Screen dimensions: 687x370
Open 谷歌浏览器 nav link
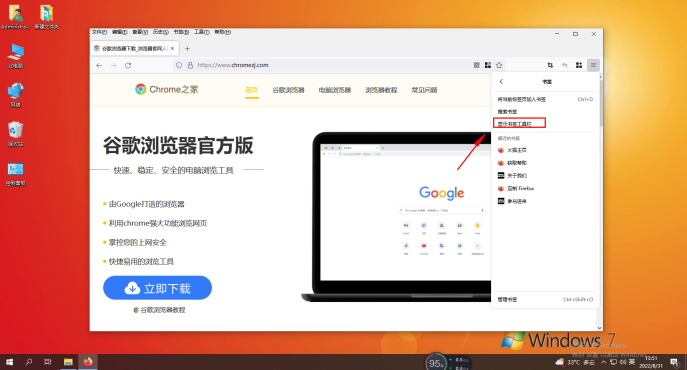tap(288, 90)
